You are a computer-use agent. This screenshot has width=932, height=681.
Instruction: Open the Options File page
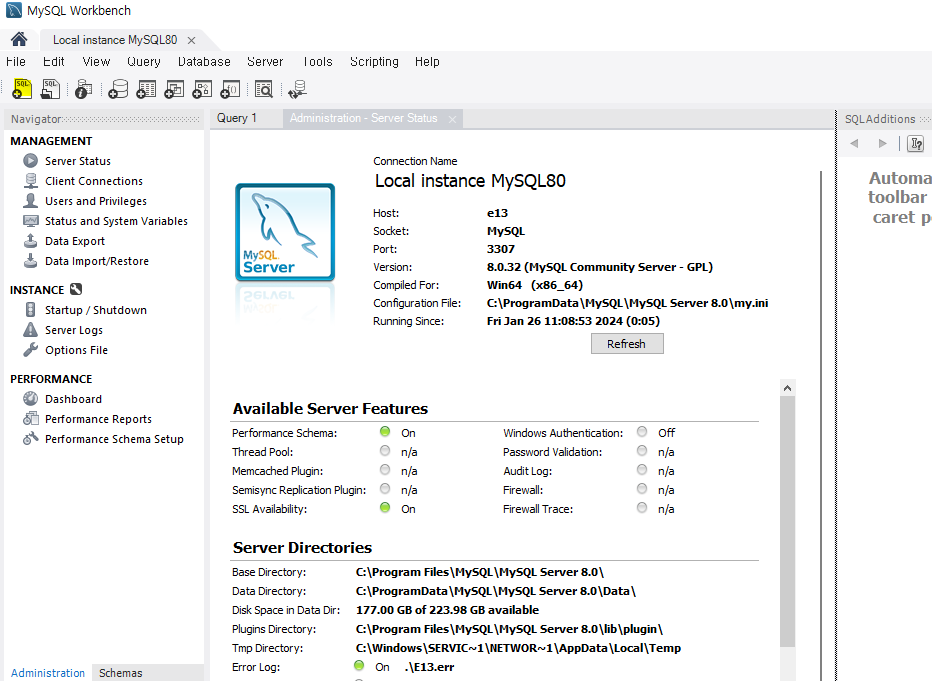77,350
